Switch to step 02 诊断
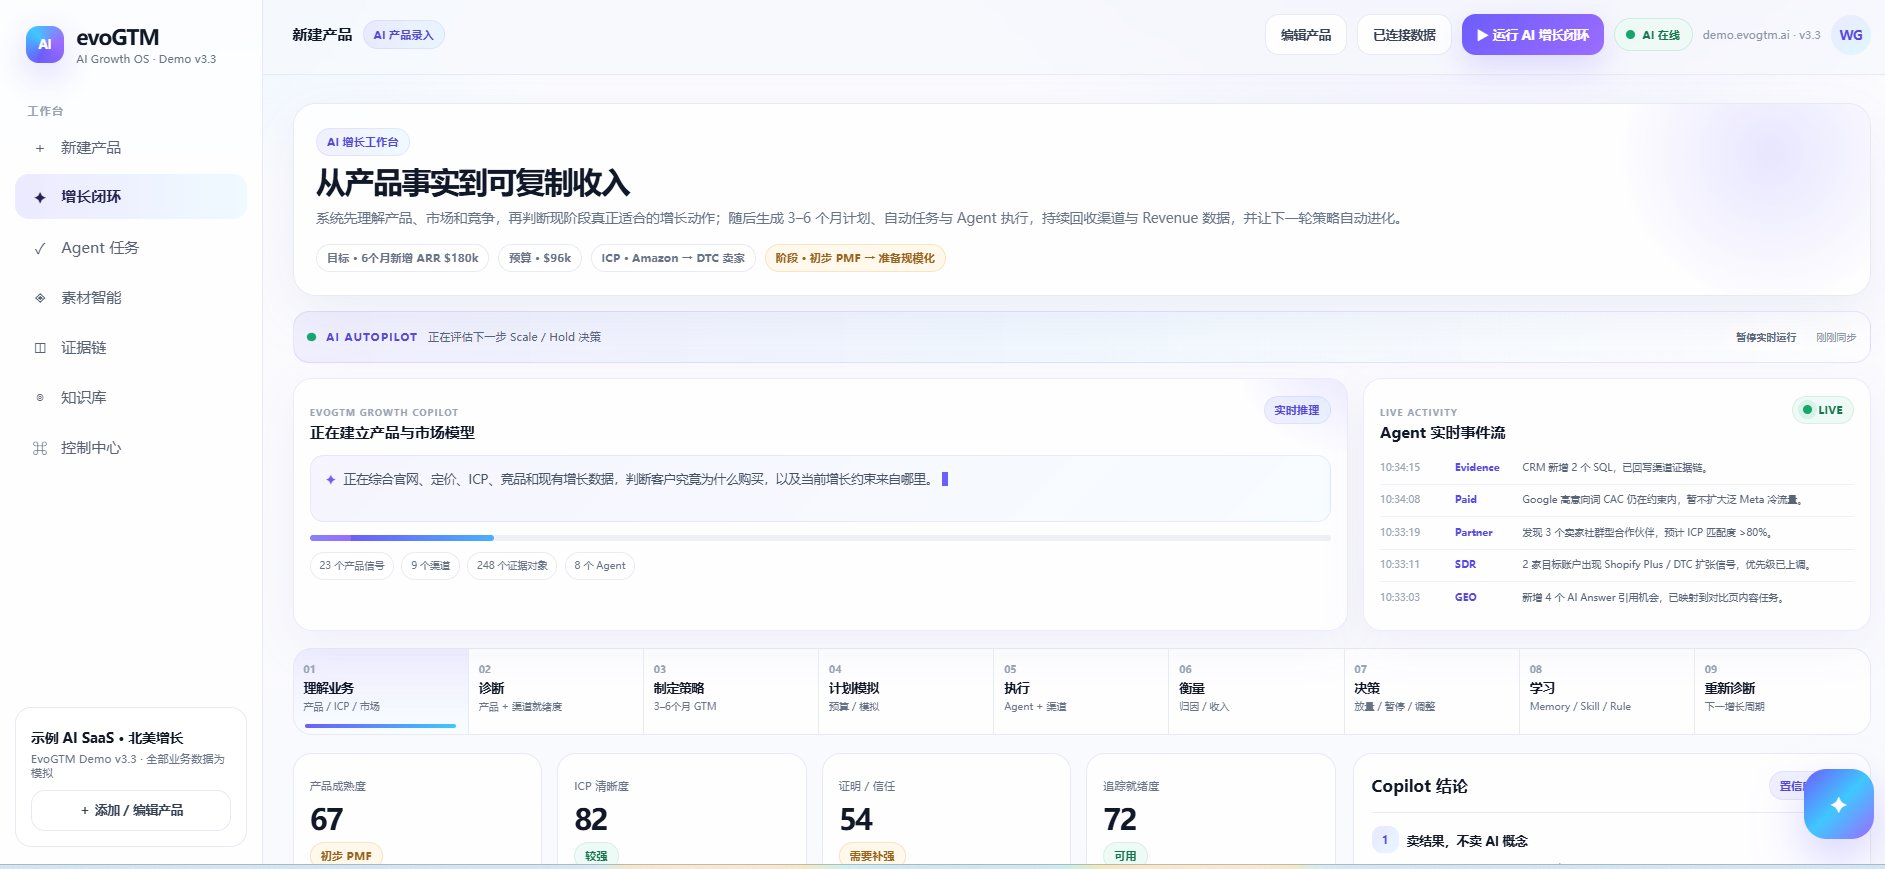The width and height of the screenshot is (1885, 869). pos(556,691)
